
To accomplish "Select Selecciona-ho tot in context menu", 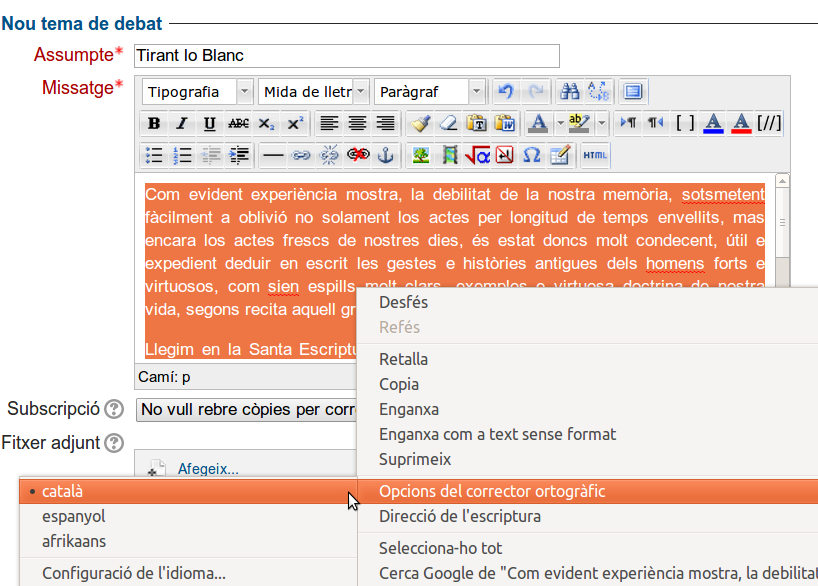I will pos(440,548).
